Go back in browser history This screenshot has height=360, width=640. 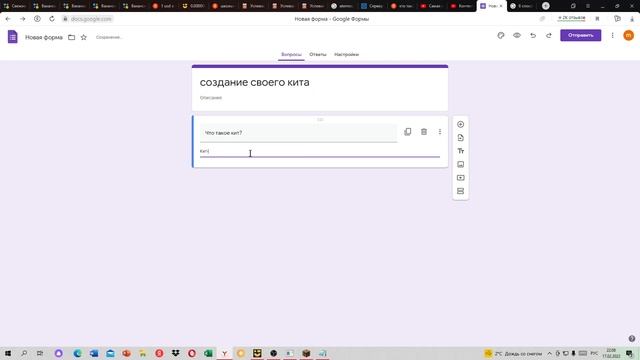tap(8, 19)
